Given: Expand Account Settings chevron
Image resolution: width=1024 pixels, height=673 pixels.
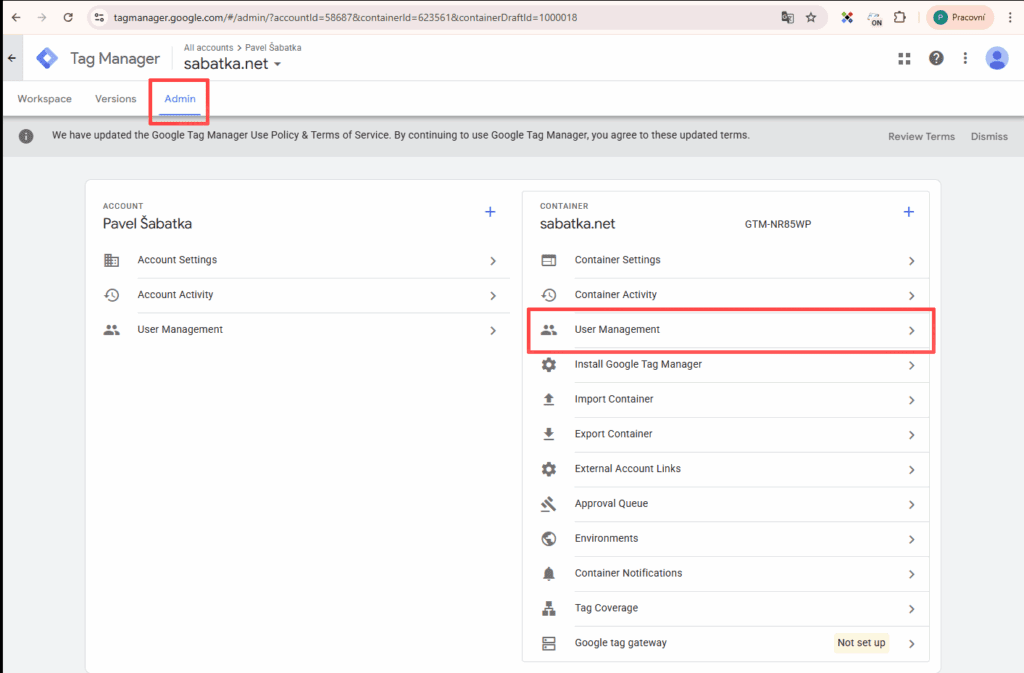Looking at the screenshot, I should click(x=493, y=260).
